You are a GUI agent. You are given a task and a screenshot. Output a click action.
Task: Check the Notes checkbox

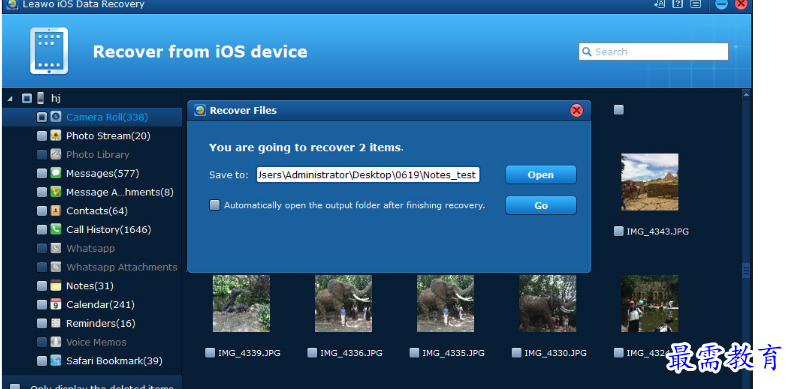coord(42,286)
